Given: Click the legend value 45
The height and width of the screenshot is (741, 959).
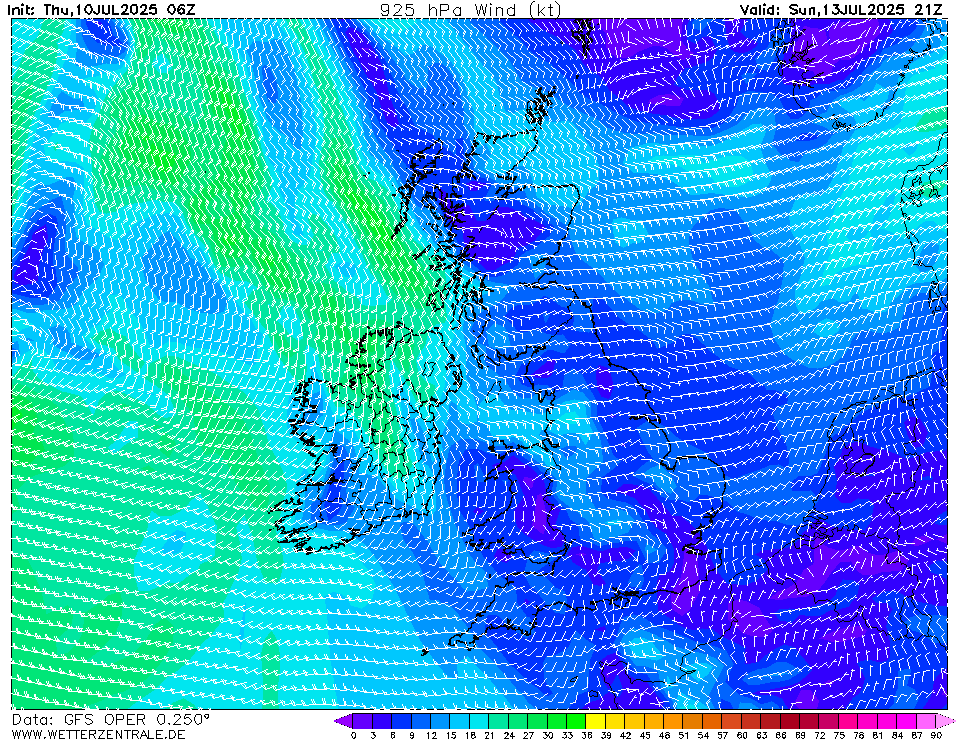Looking at the screenshot, I should coord(645,735).
